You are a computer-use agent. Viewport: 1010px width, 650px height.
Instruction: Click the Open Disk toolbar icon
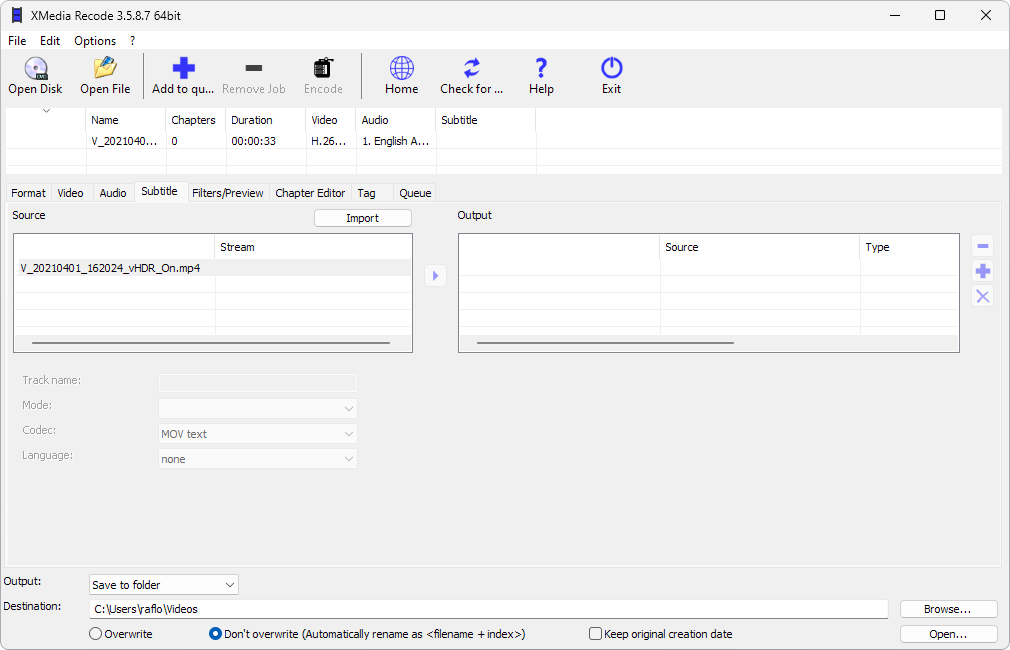coord(35,69)
